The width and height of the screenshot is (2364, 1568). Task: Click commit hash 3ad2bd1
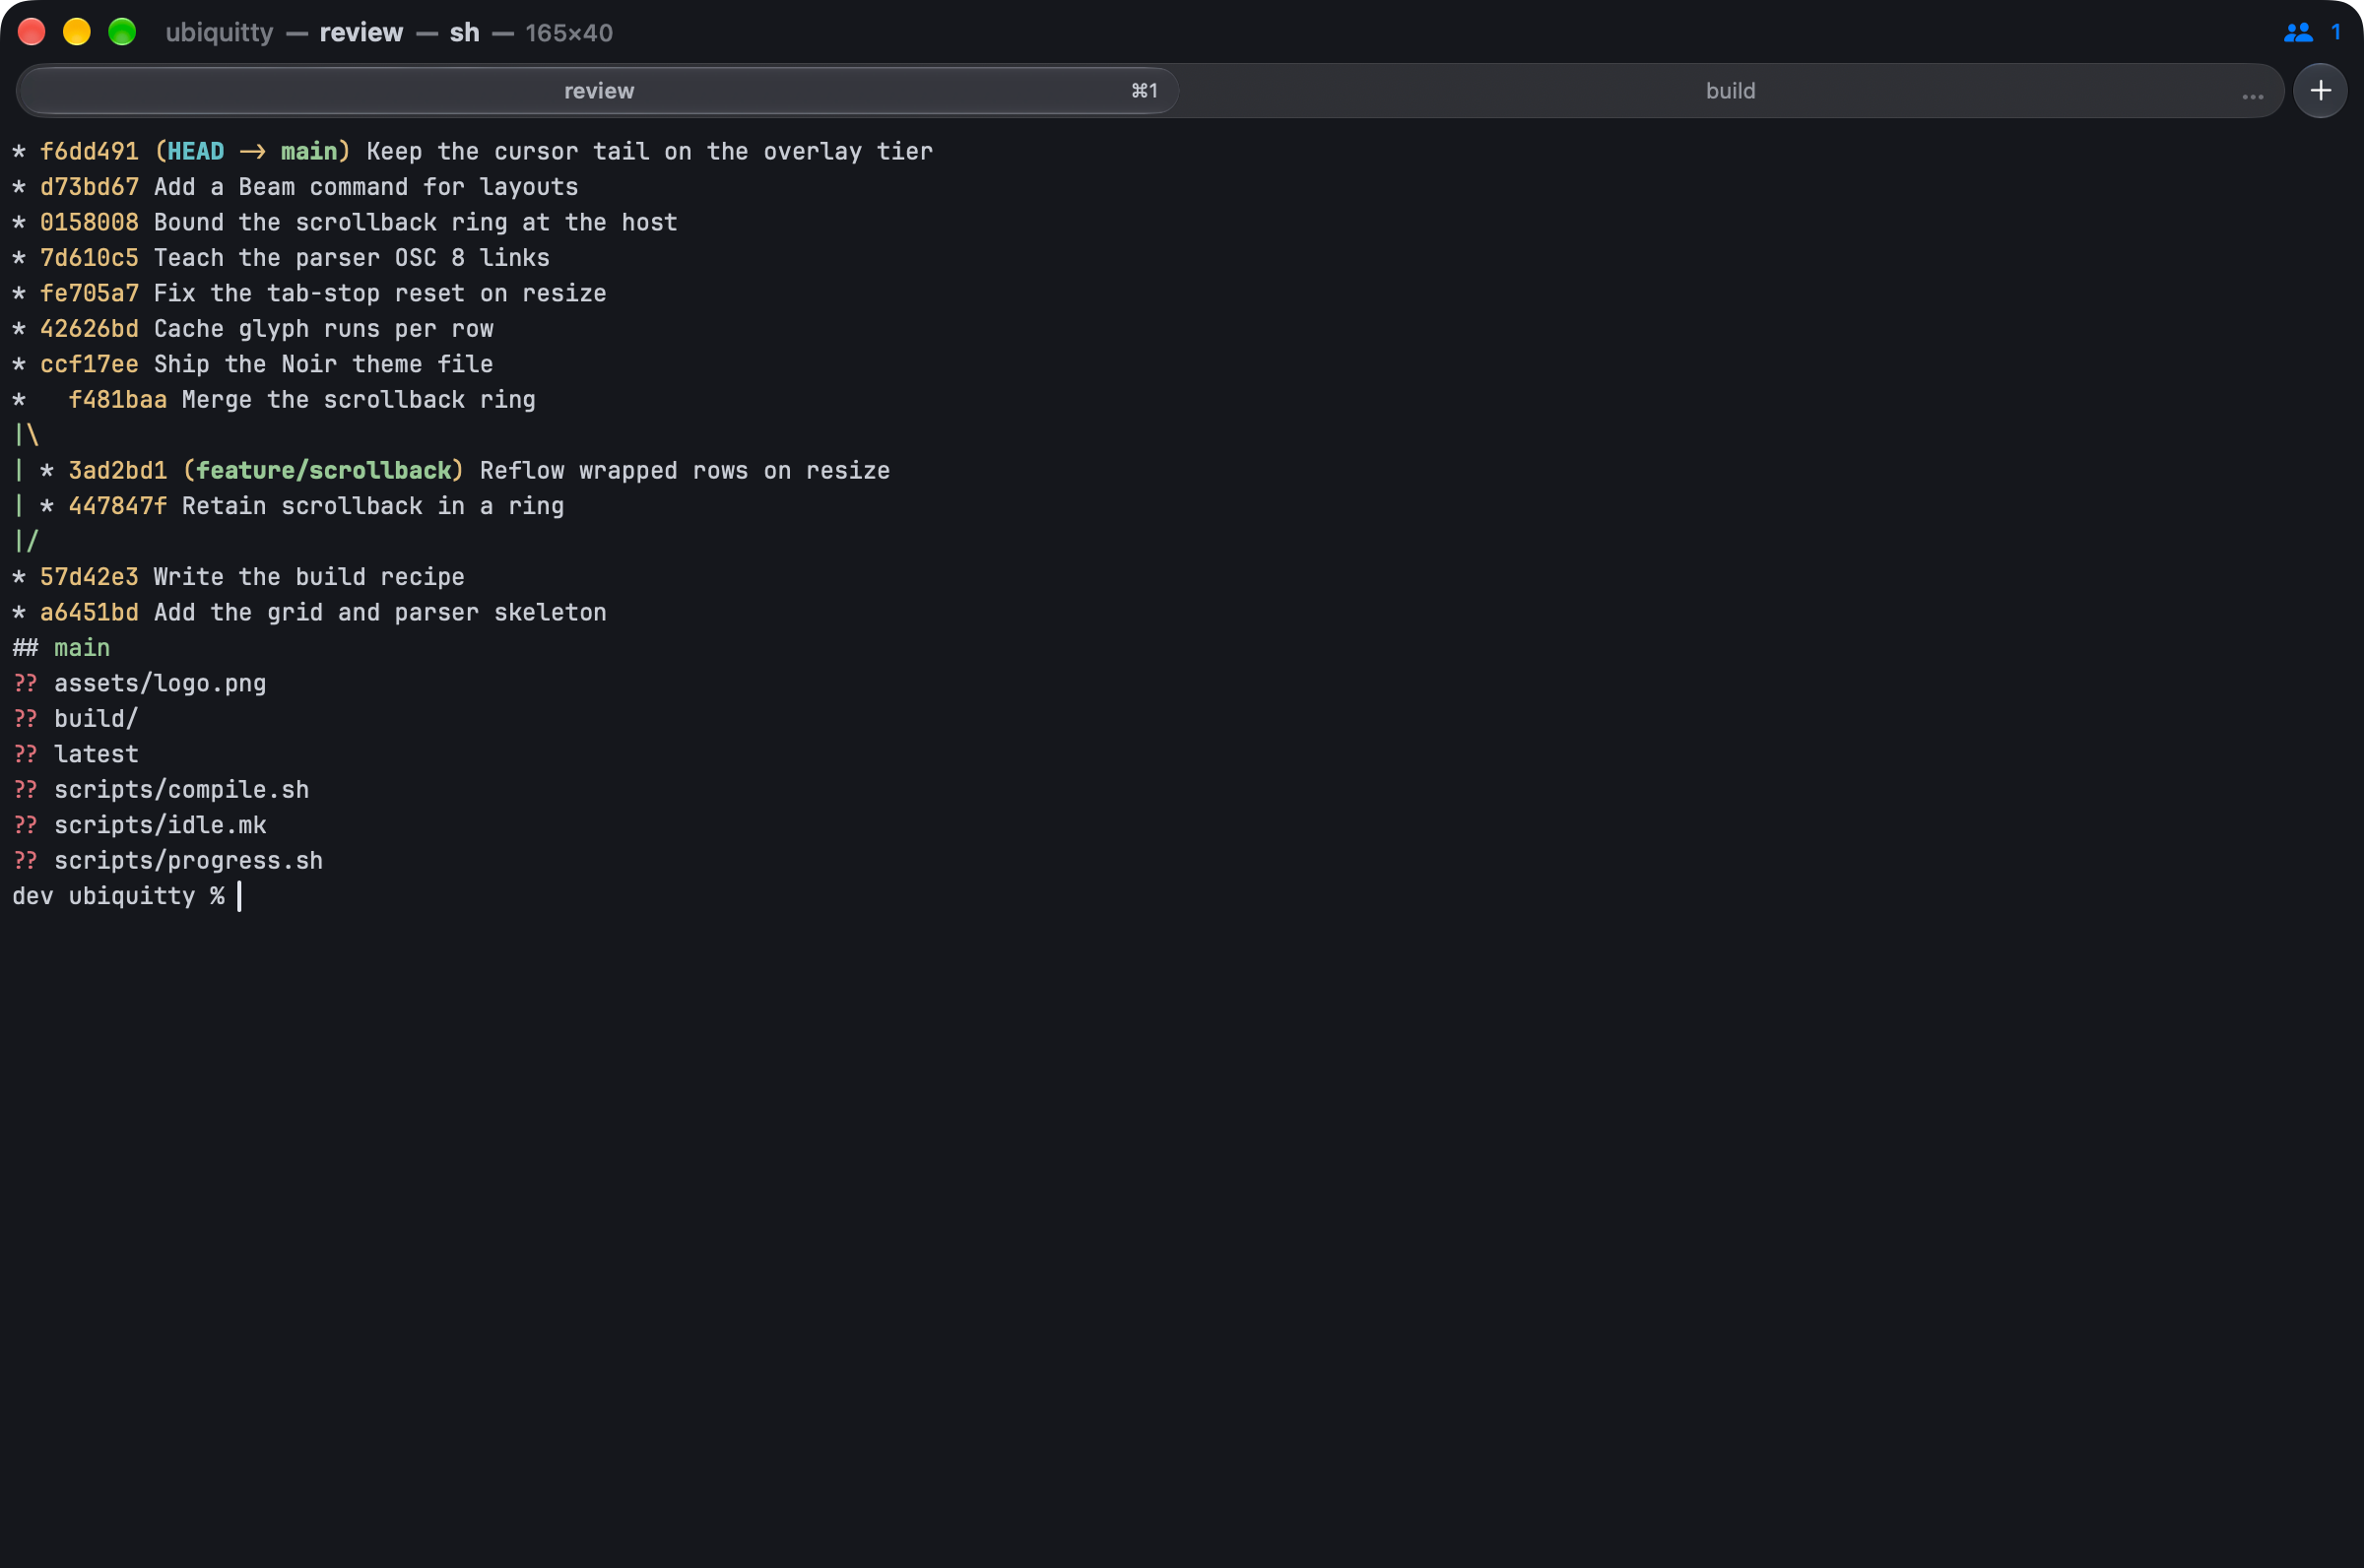click(x=117, y=471)
